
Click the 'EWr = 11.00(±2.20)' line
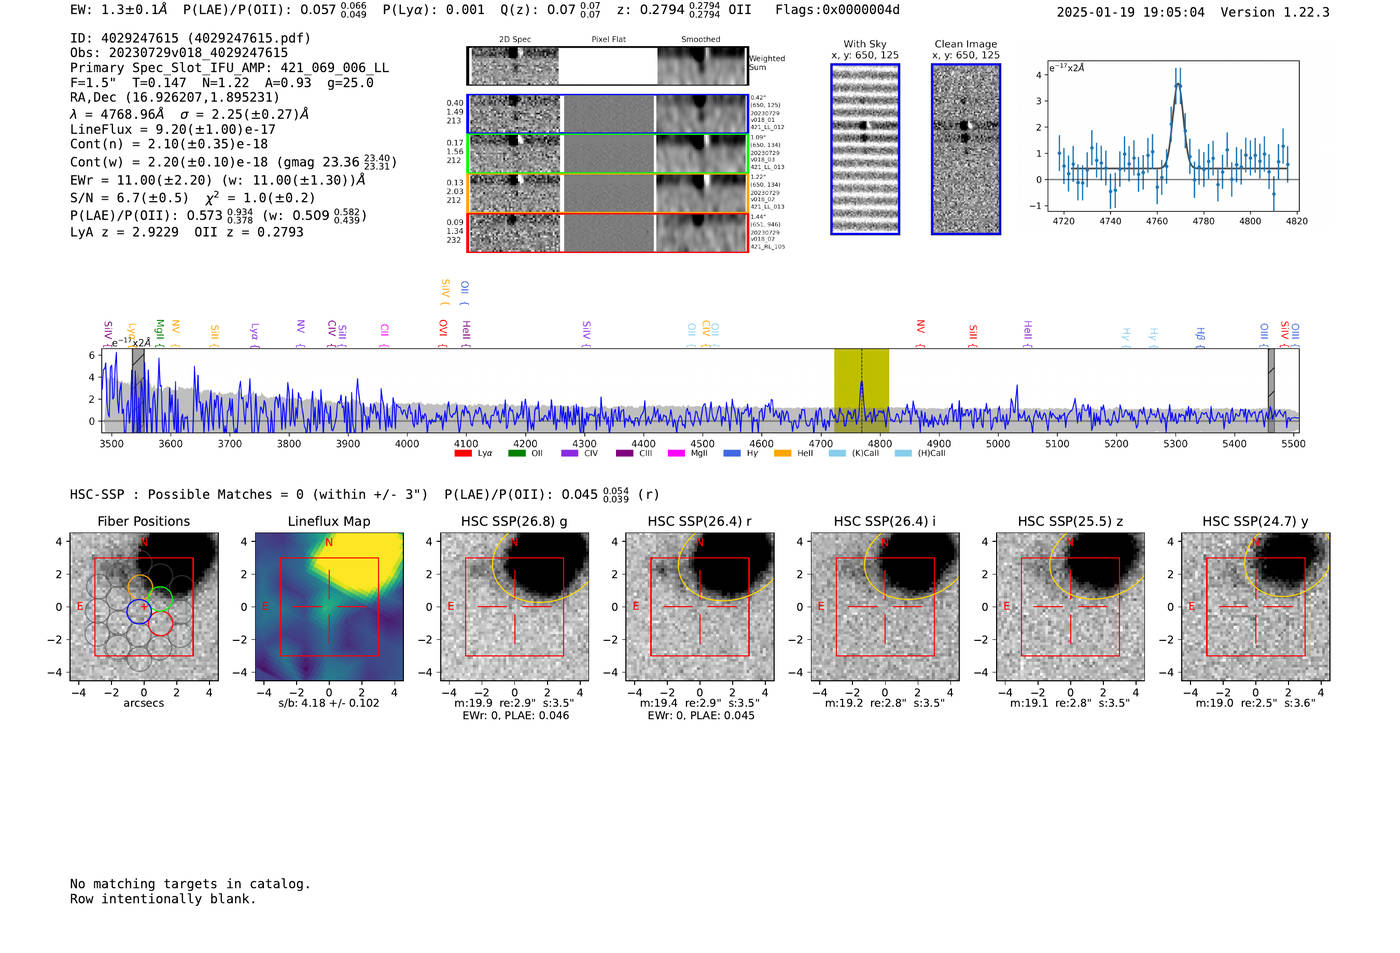pos(141,180)
